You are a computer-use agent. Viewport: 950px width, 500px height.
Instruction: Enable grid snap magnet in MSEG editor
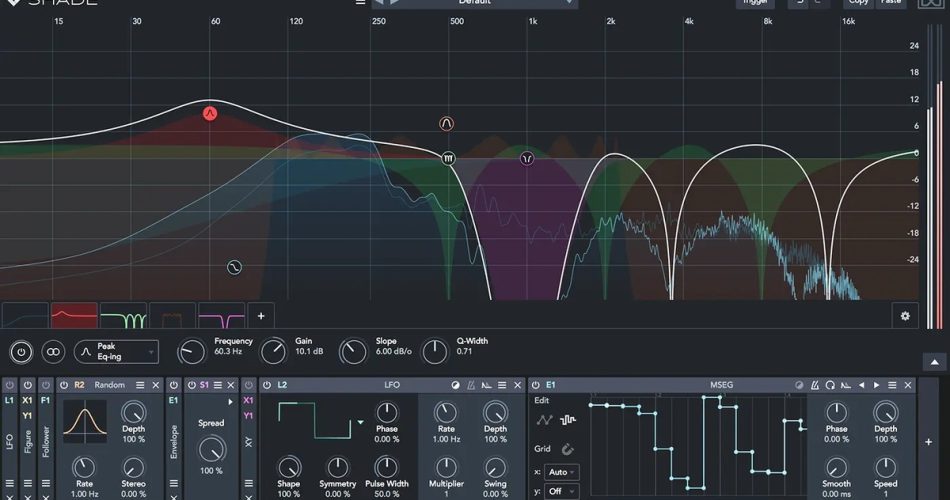coord(568,449)
